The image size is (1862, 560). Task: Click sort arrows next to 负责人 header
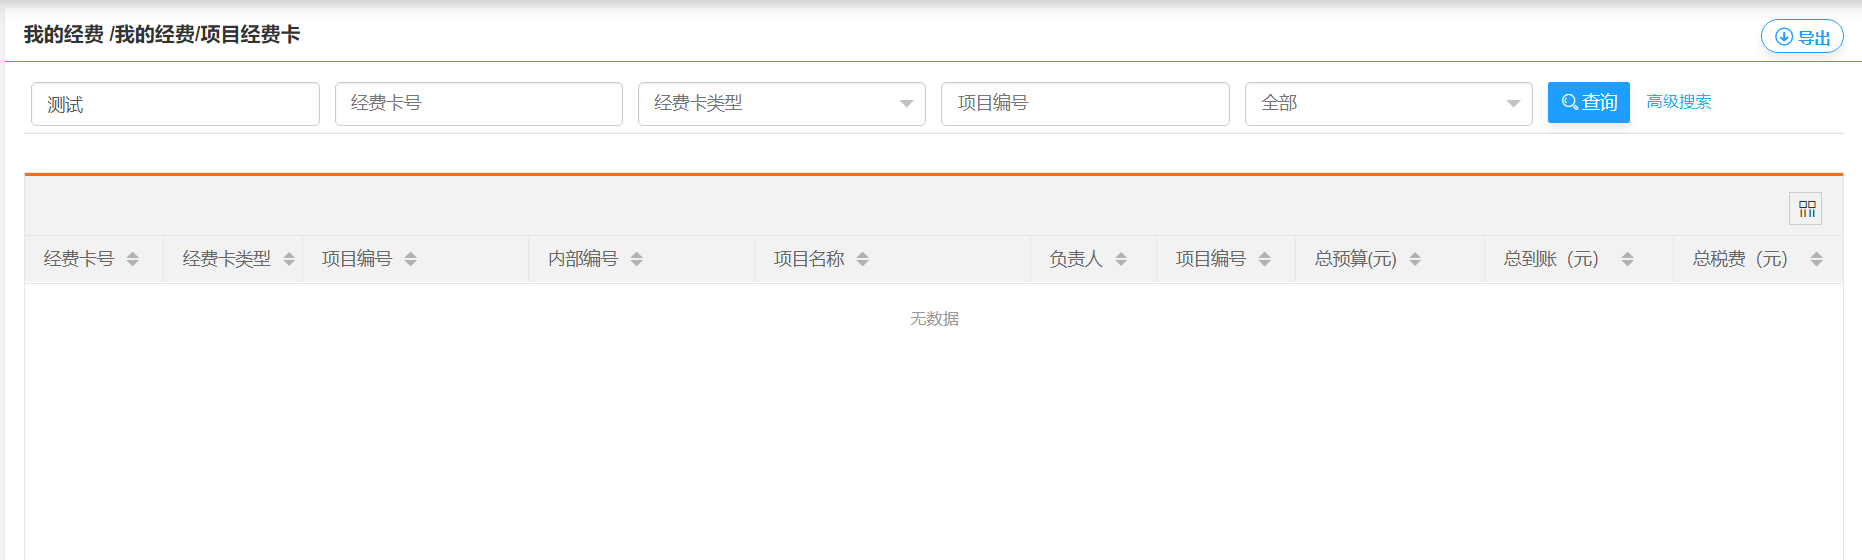tap(1121, 259)
